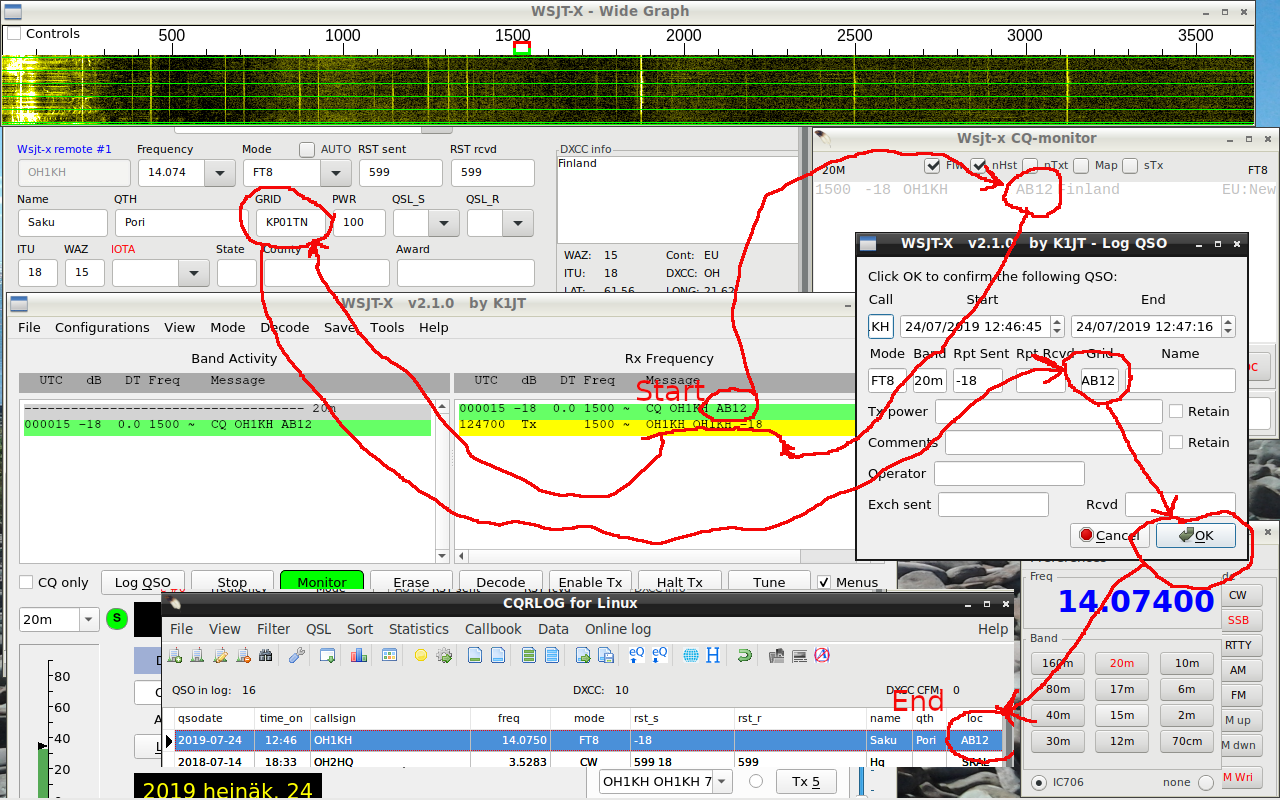1280x800 pixels.
Task: Click the green Monitor button
Action: 322,582
